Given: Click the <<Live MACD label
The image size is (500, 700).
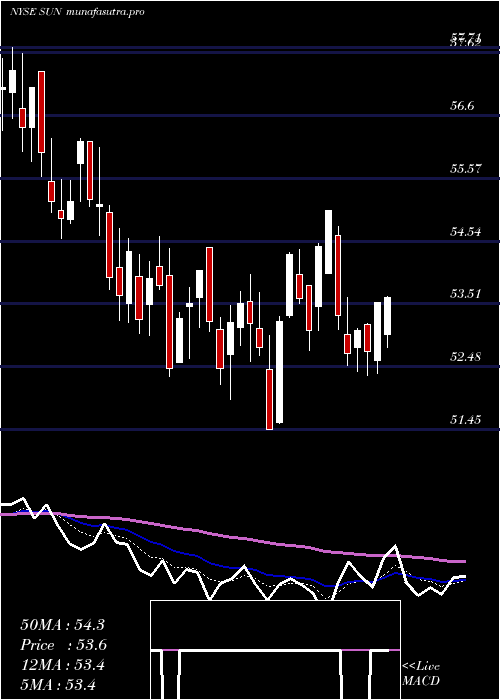Looking at the screenshot, I should tap(421, 674).
